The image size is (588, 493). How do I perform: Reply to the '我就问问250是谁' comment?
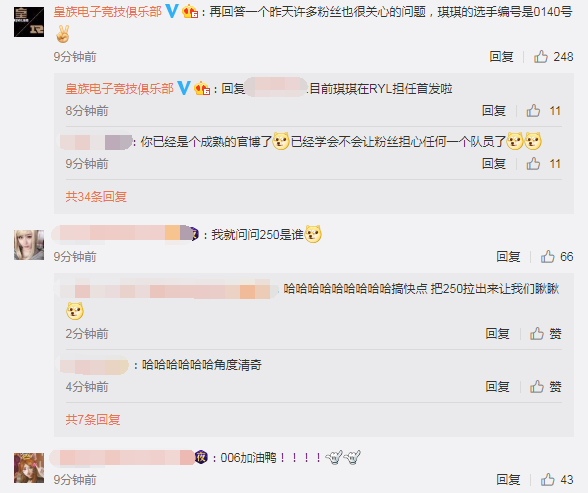tap(508, 256)
